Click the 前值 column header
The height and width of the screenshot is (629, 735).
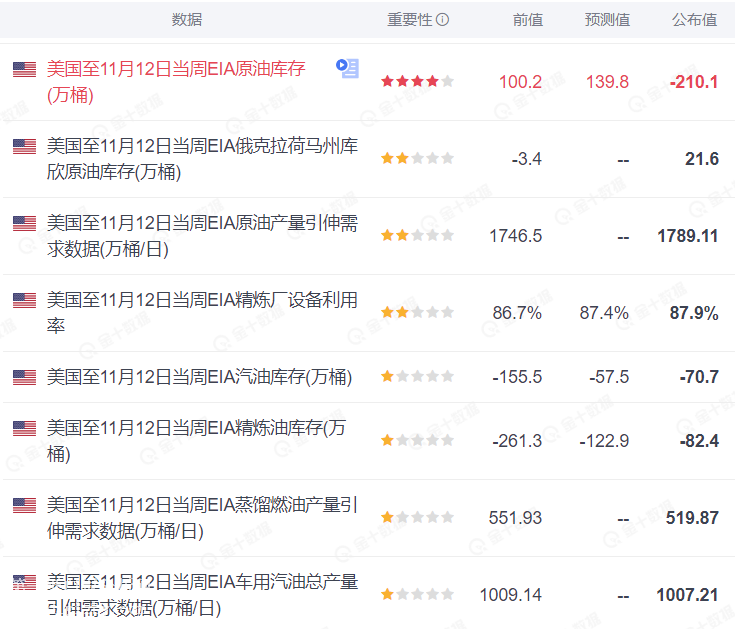click(527, 20)
